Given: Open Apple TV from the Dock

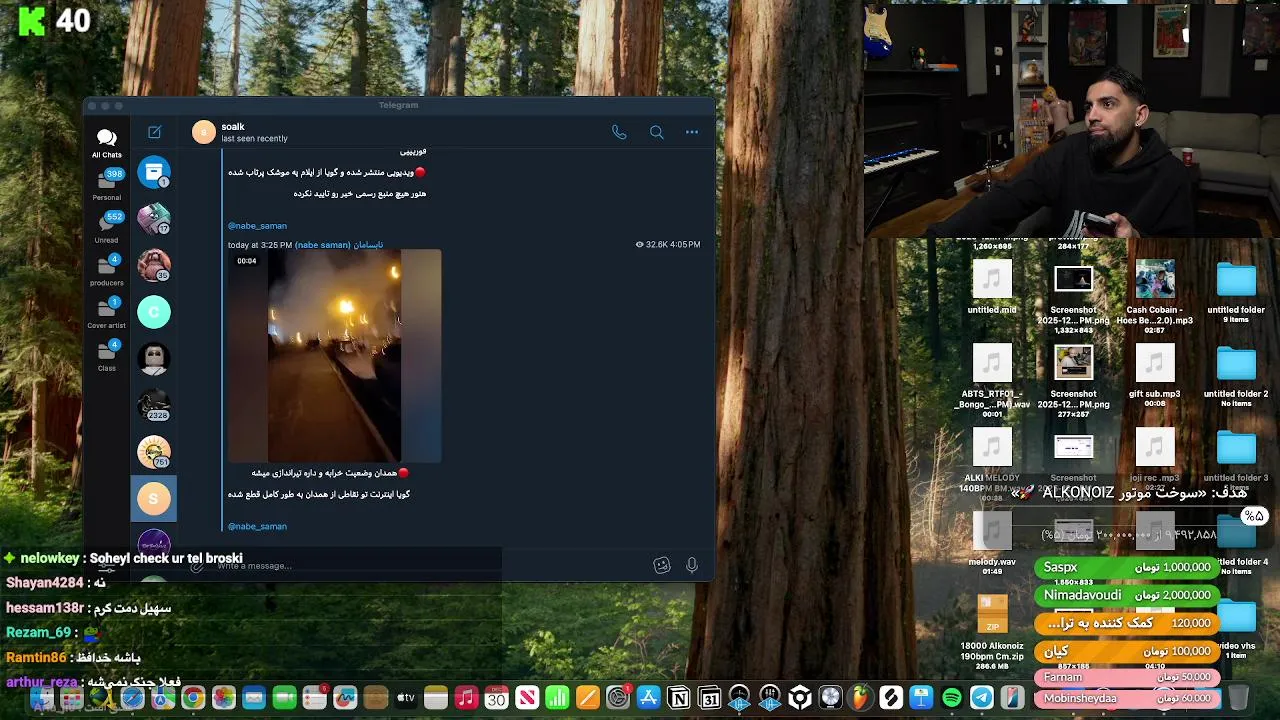Looking at the screenshot, I should (405, 698).
